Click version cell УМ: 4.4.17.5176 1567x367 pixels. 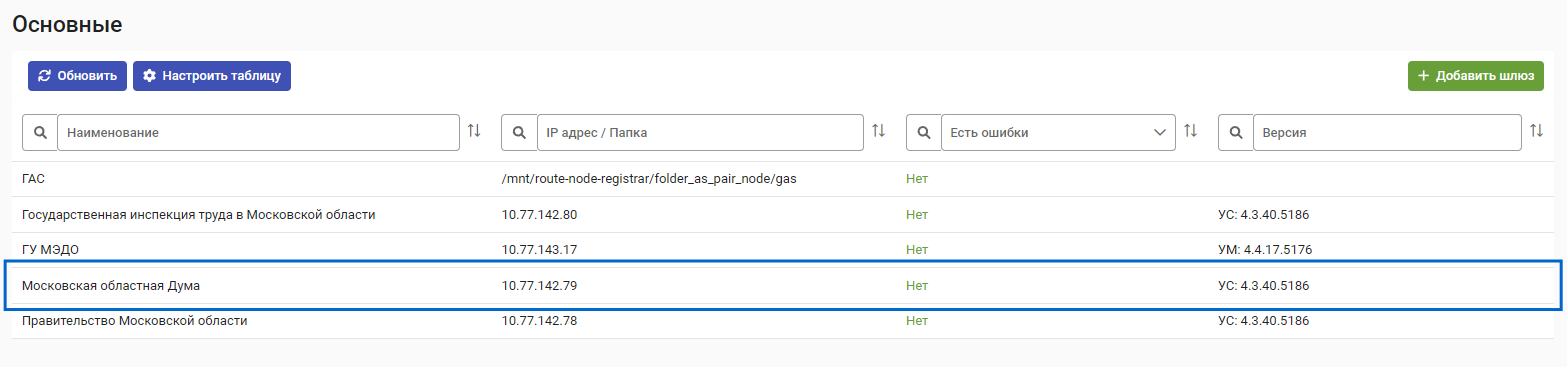pos(1265,250)
